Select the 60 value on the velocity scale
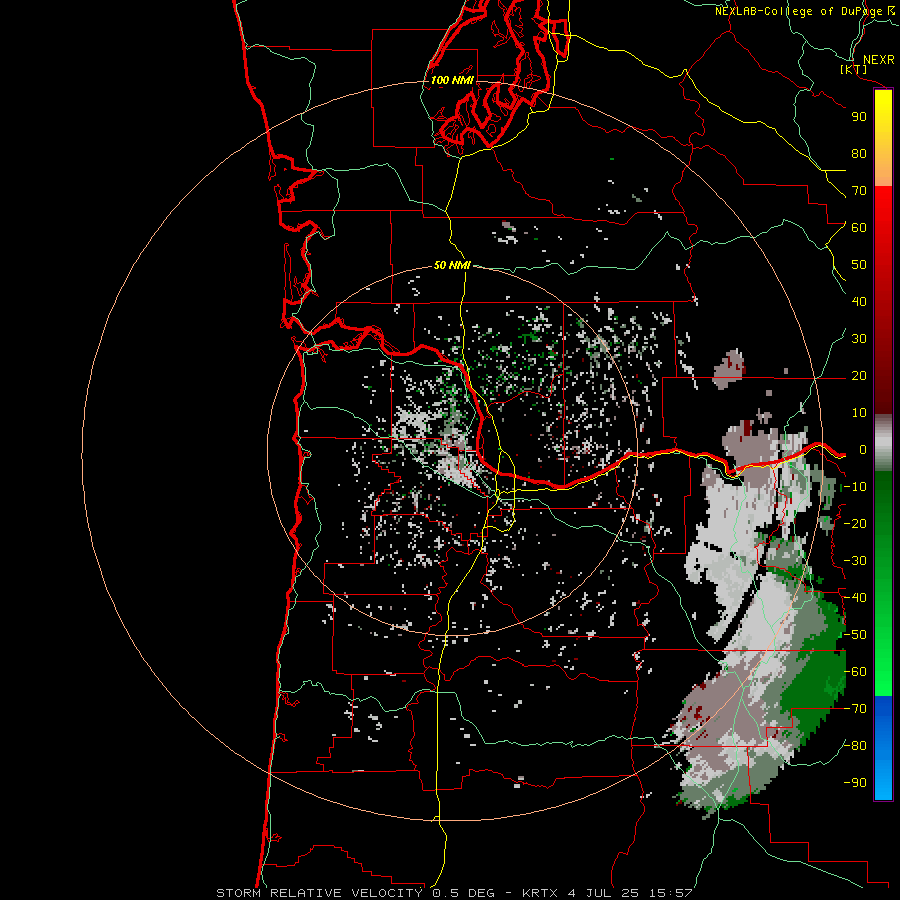The image size is (900, 900). pos(859,228)
